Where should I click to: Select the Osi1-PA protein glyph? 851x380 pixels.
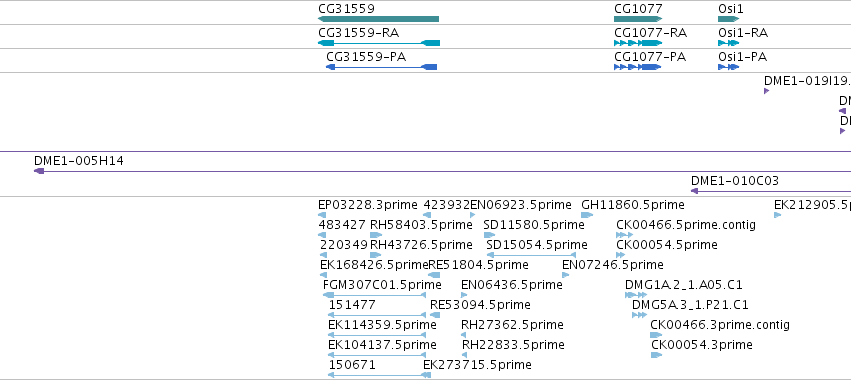click(728, 67)
